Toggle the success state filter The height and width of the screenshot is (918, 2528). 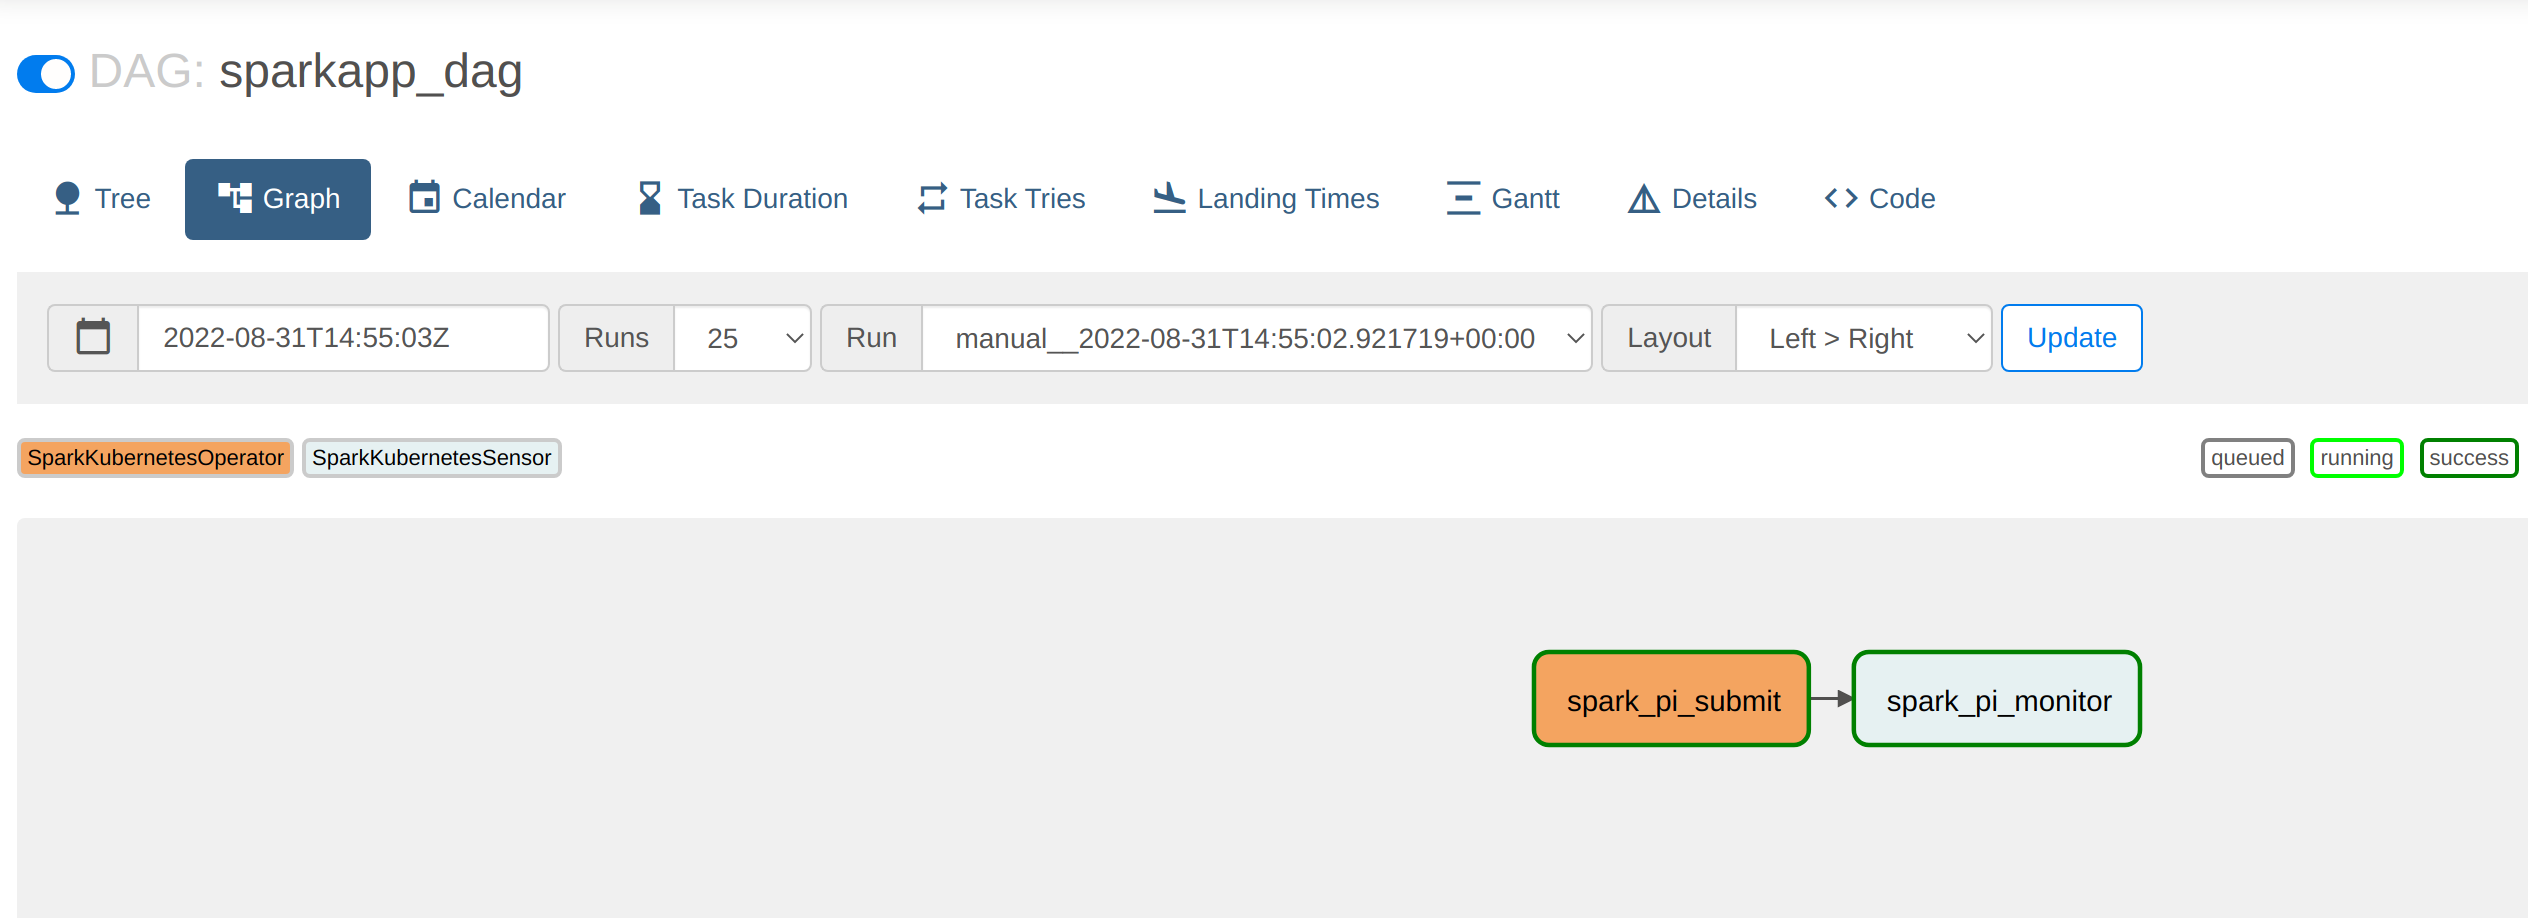tap(2468, 458)
